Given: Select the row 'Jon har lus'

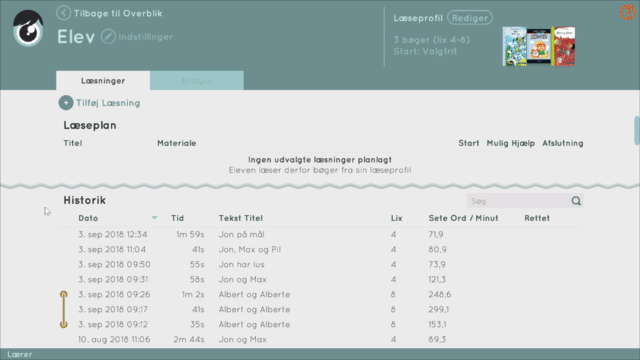Looking at the screenshot, I should coord(320,264).
